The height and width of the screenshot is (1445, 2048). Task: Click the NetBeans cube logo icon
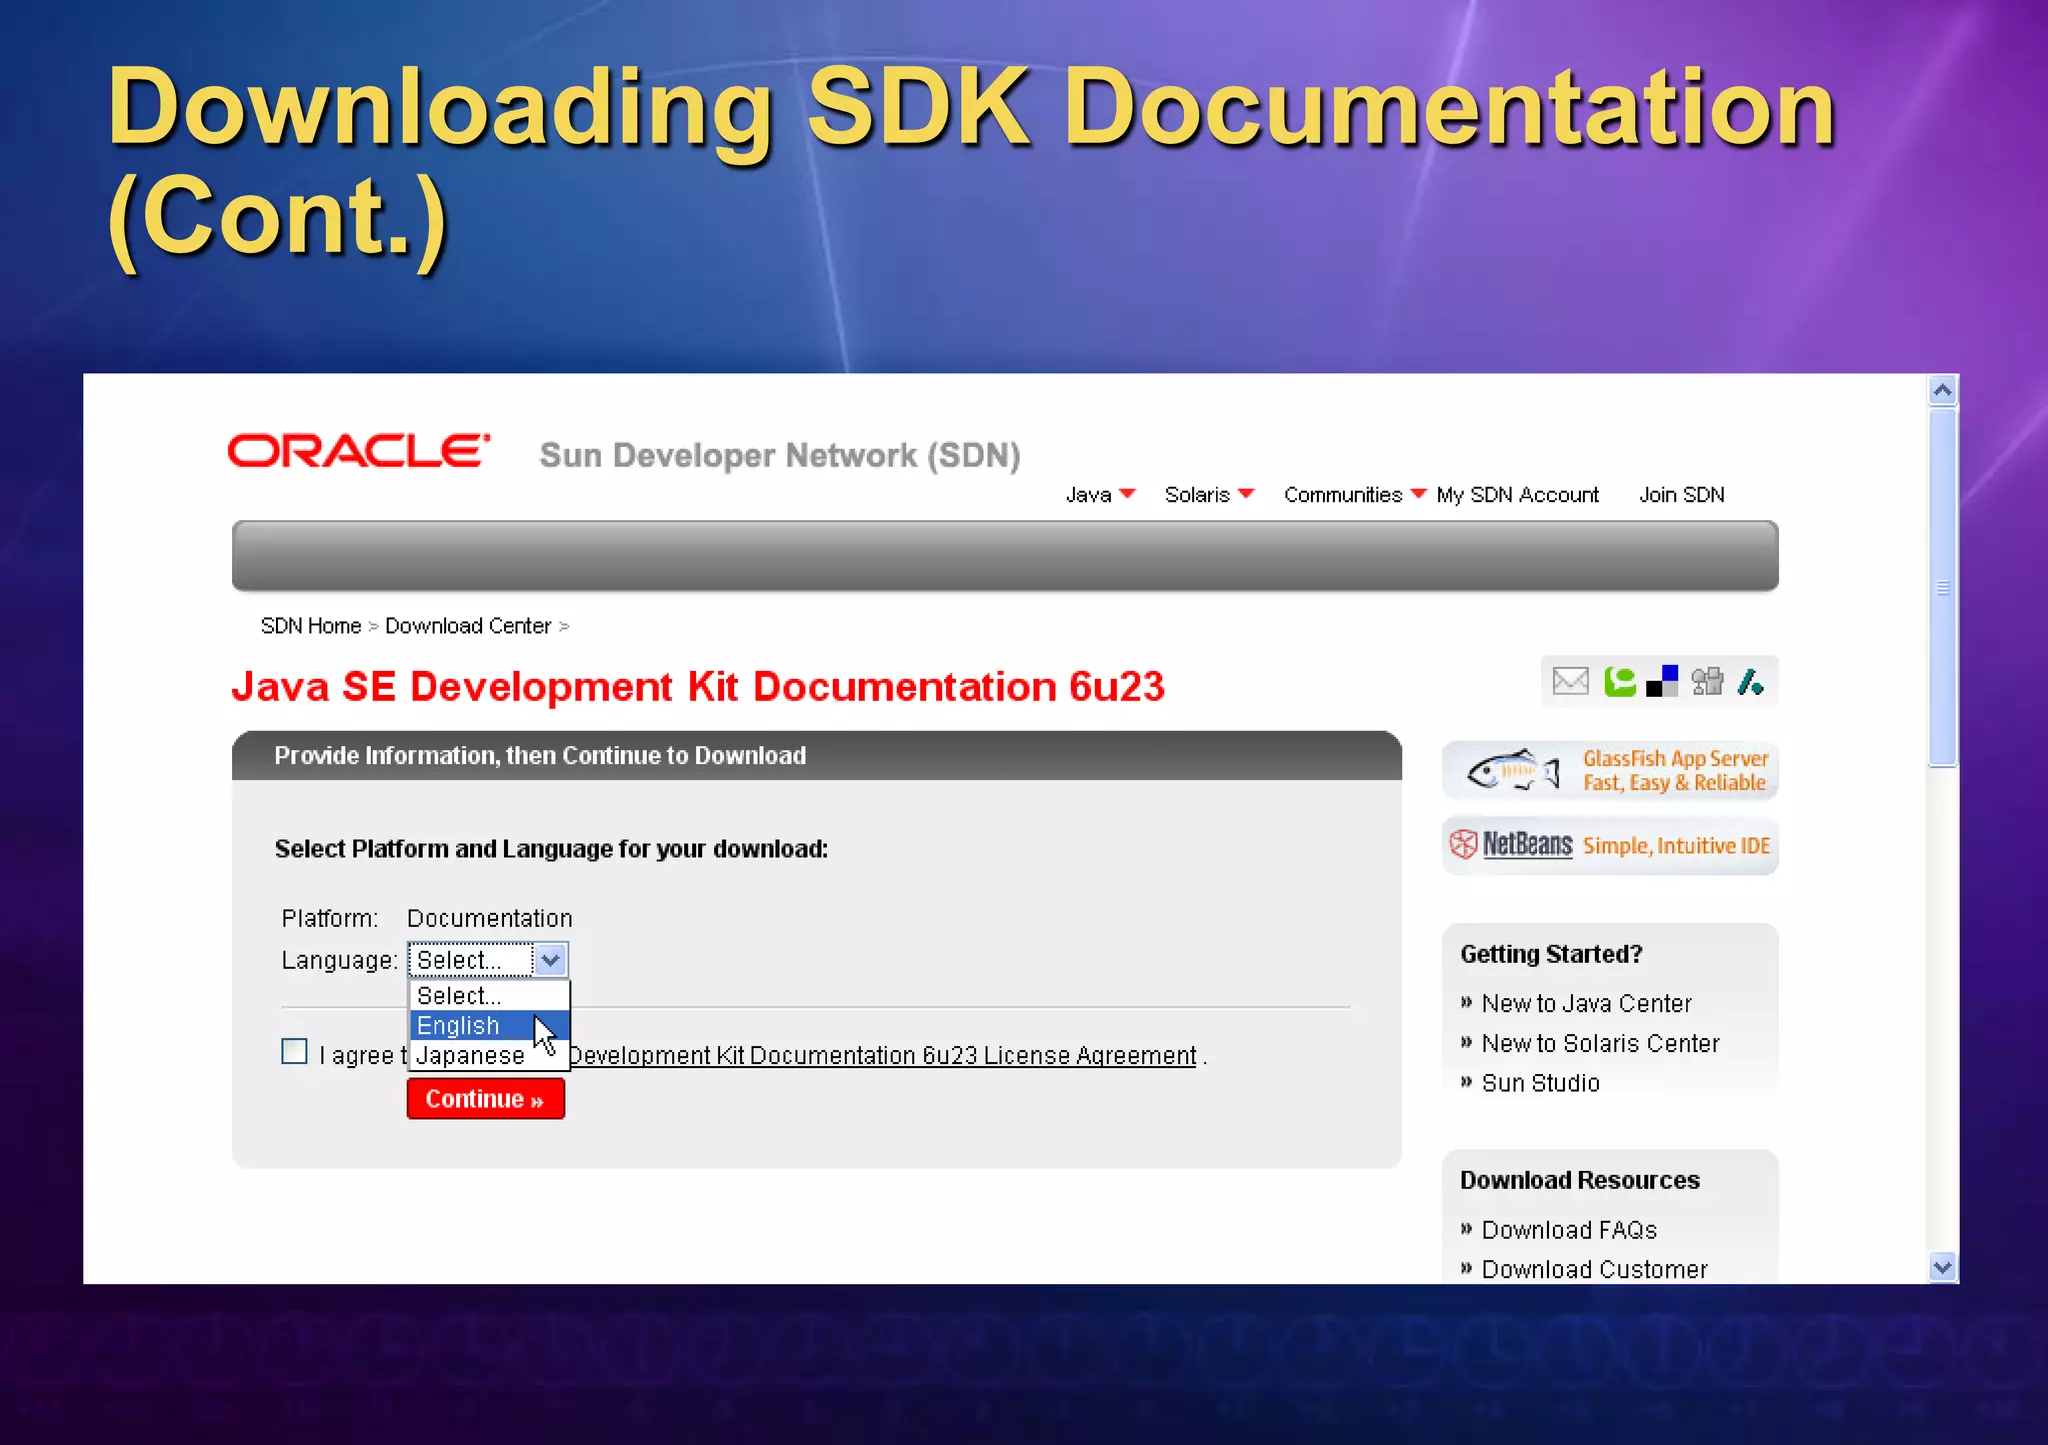pyautogui.click(x=1463, y=845)
